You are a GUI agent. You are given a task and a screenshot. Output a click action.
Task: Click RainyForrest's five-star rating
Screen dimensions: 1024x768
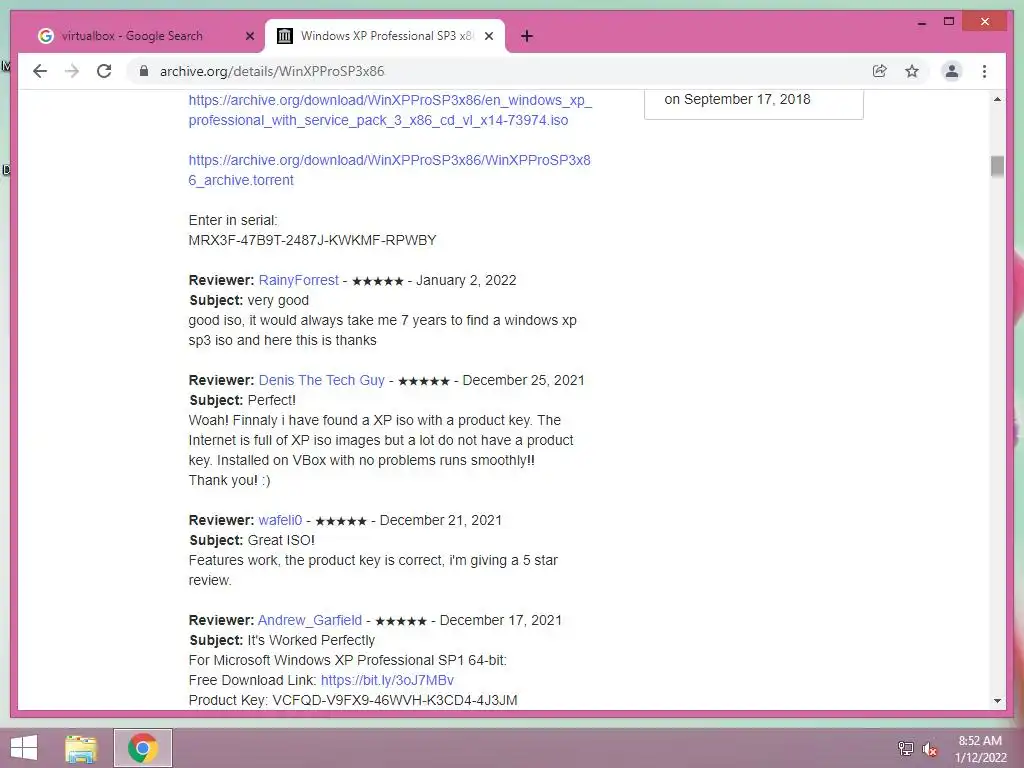[377, 281]
